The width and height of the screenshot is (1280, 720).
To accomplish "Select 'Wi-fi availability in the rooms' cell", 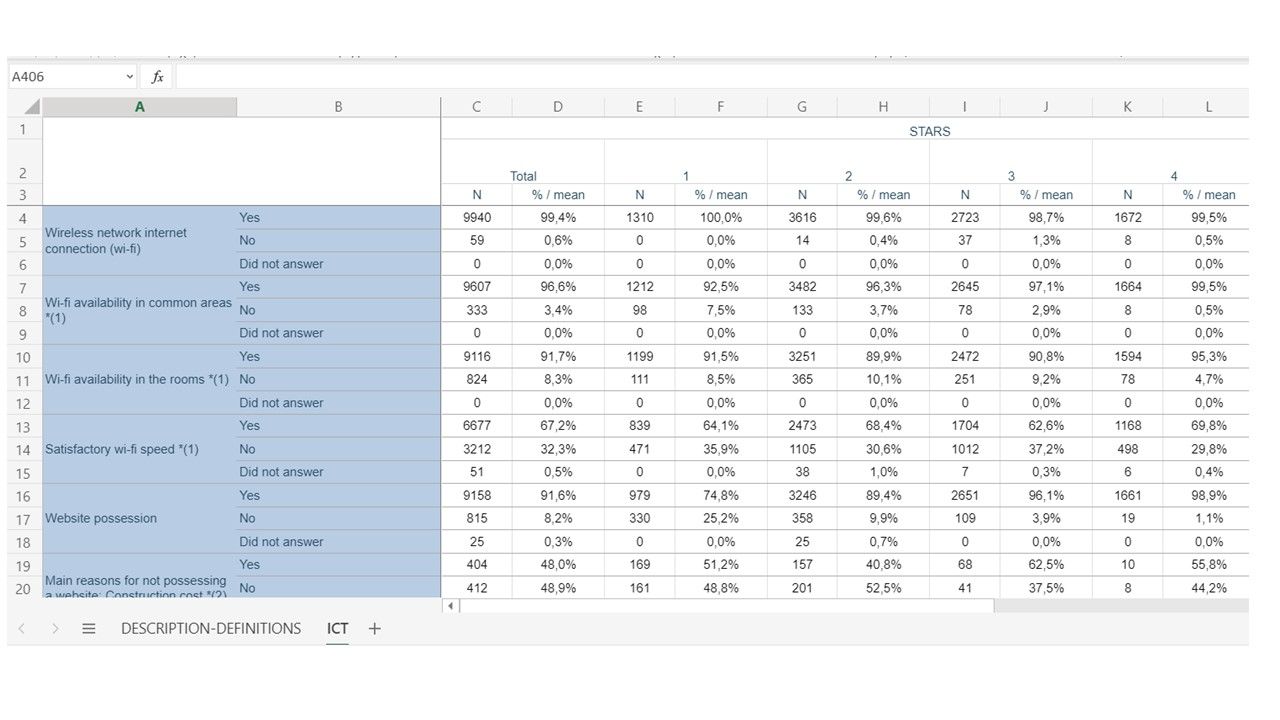I will pyautogui.click(x=140, y=380).
